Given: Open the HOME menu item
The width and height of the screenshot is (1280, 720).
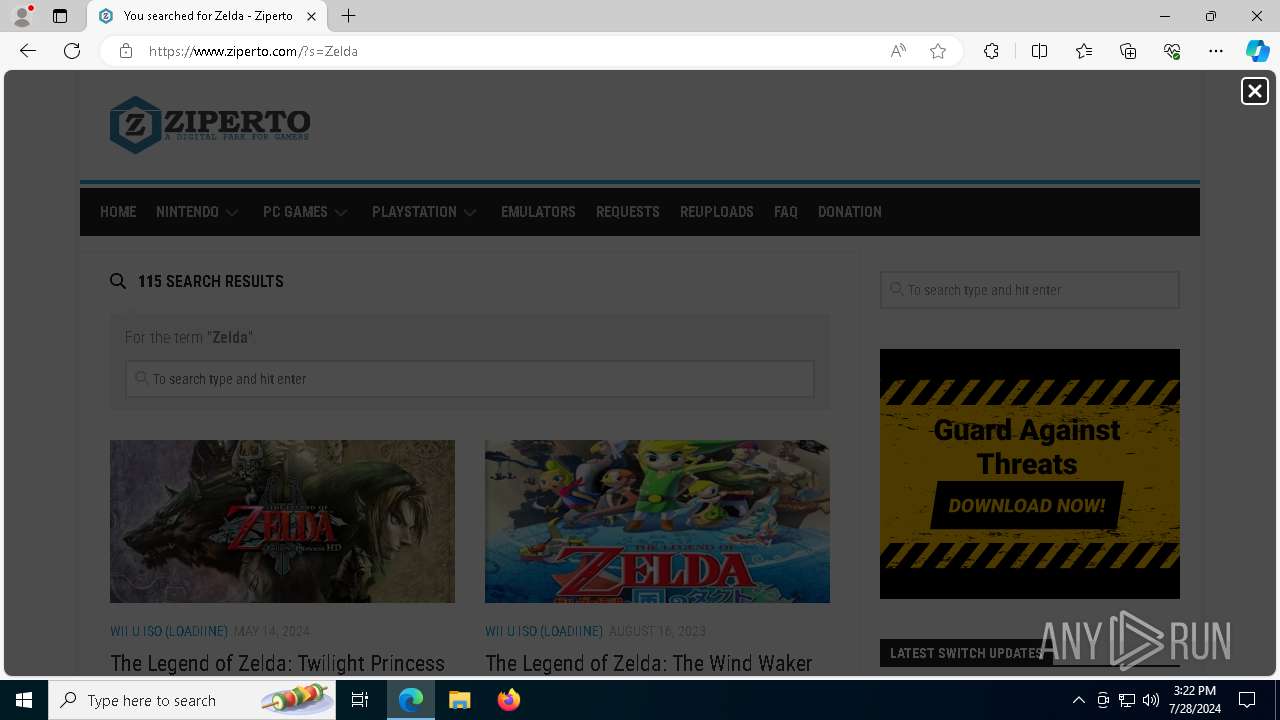Looking at the screenshot, I should point(118,212).
